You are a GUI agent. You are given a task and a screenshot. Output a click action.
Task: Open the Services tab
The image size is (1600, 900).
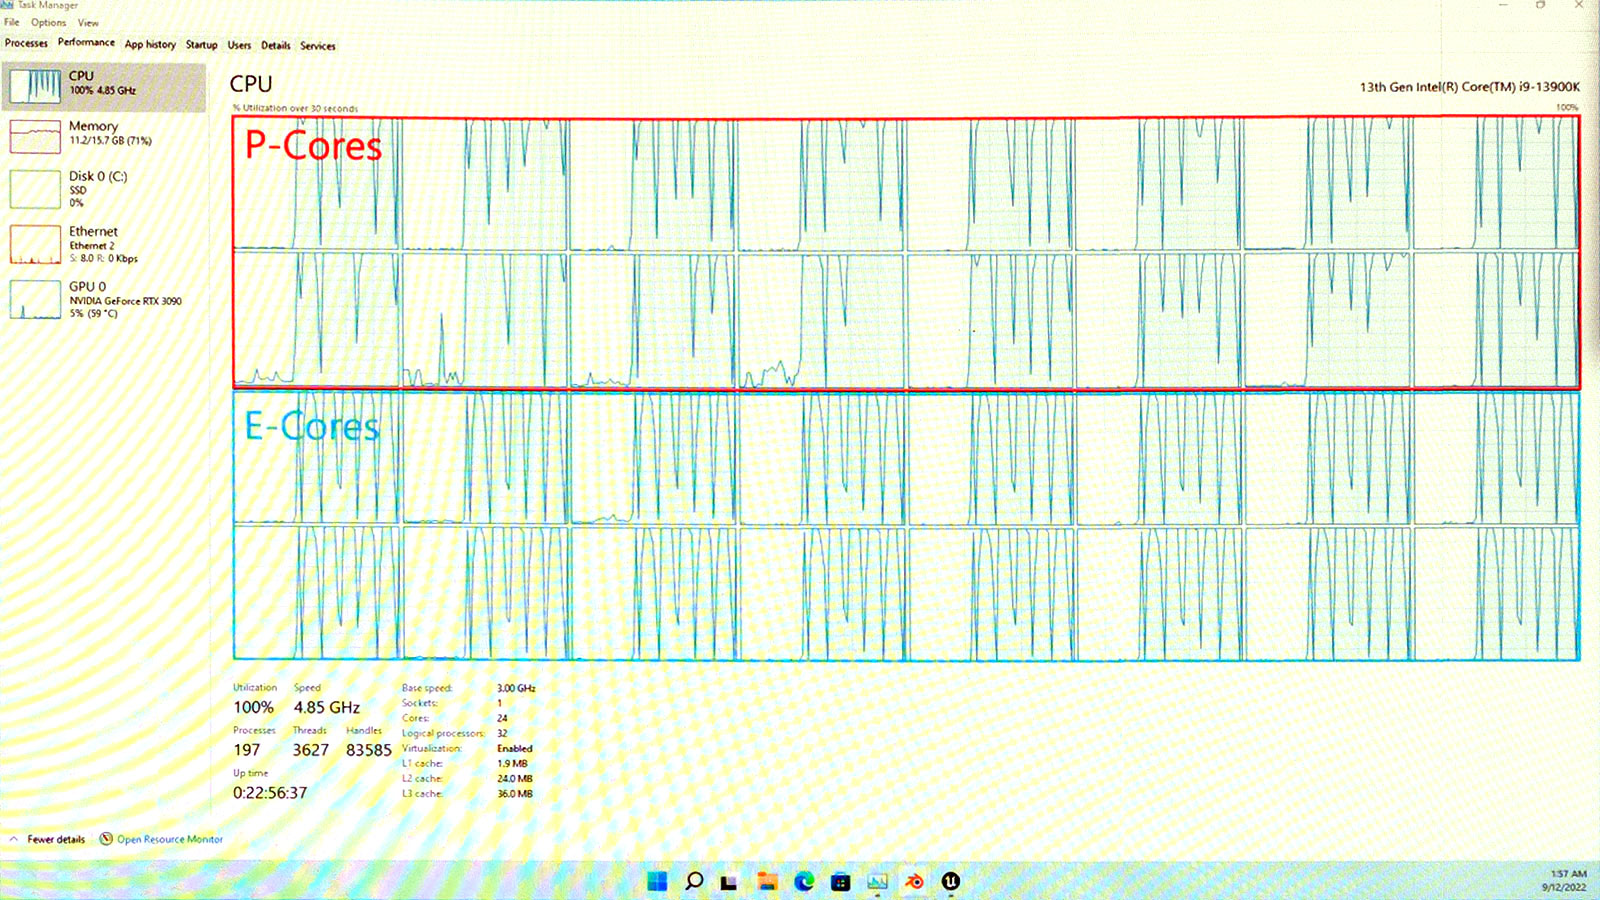[318, 45]
